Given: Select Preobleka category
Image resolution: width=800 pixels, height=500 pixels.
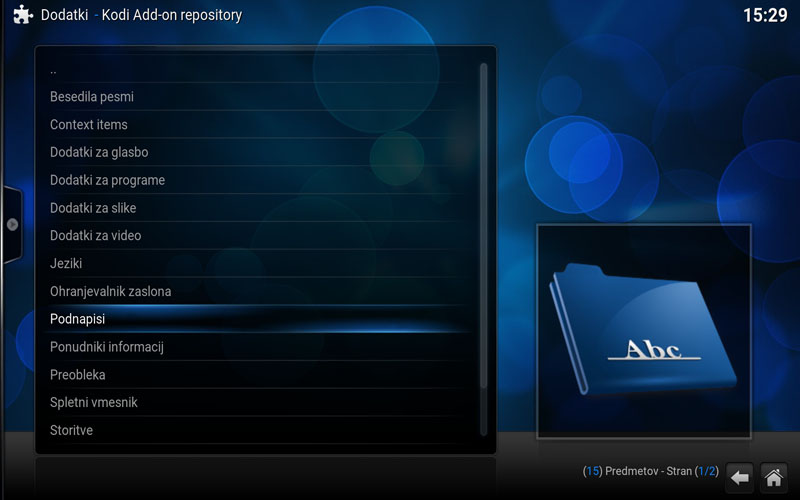Looking at the screenshot, I should click(78, 375).
